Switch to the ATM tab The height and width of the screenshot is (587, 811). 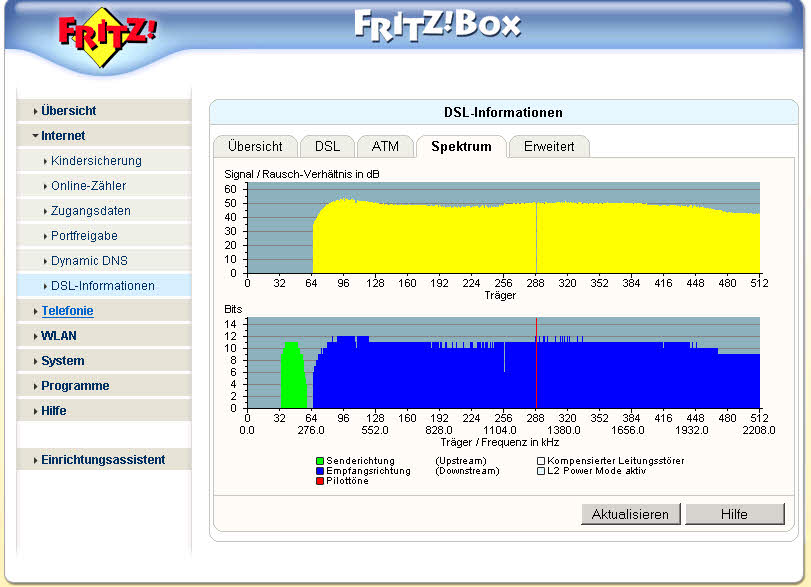click(385, 146)
